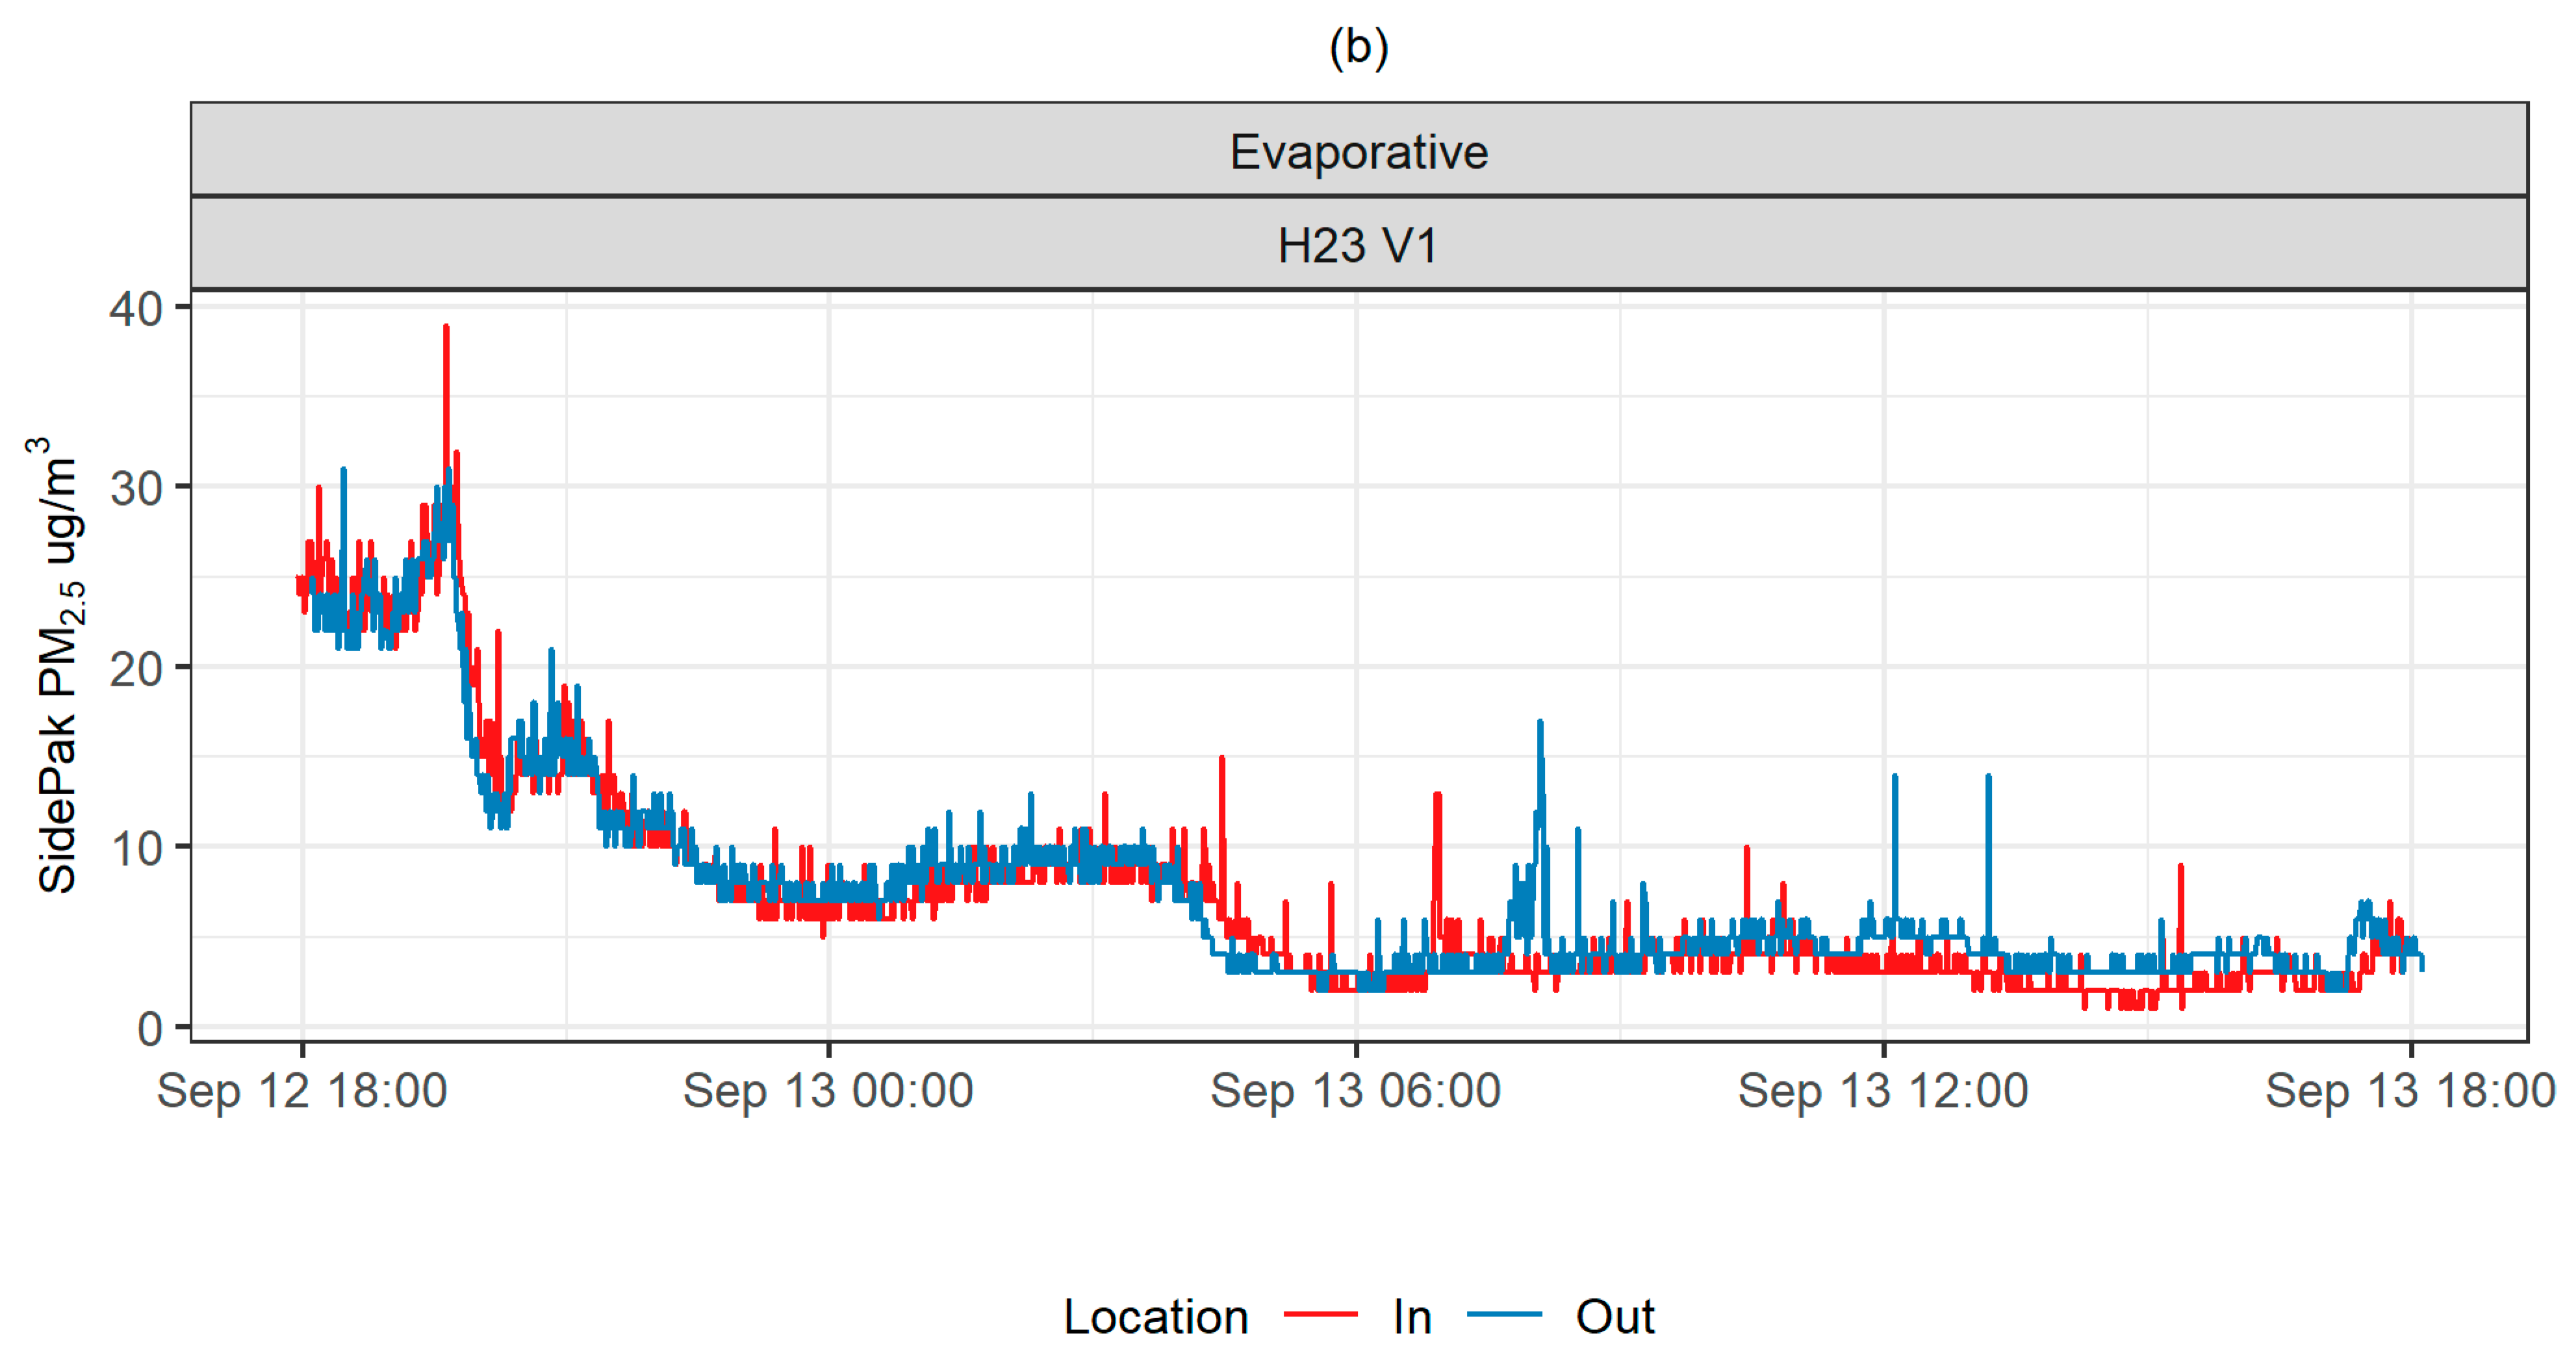Click the 0 tick label on y-axis
Image resolution: width=2576 pixels, height=1355 pixels.
click(x=150, y=1028)
